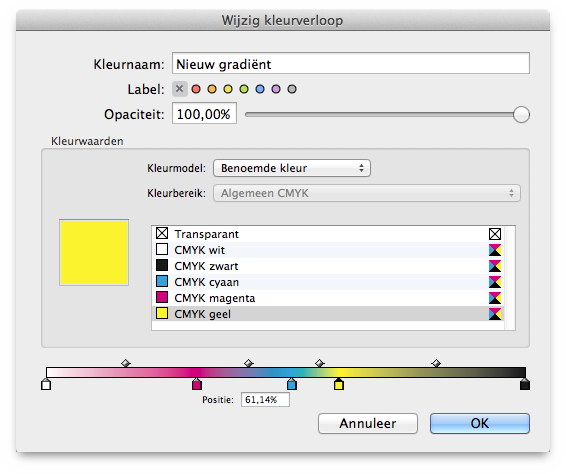Screen dimensions: 566x474
Task: Select the cyan gradient stop marker
Action: tap(292, 384)
